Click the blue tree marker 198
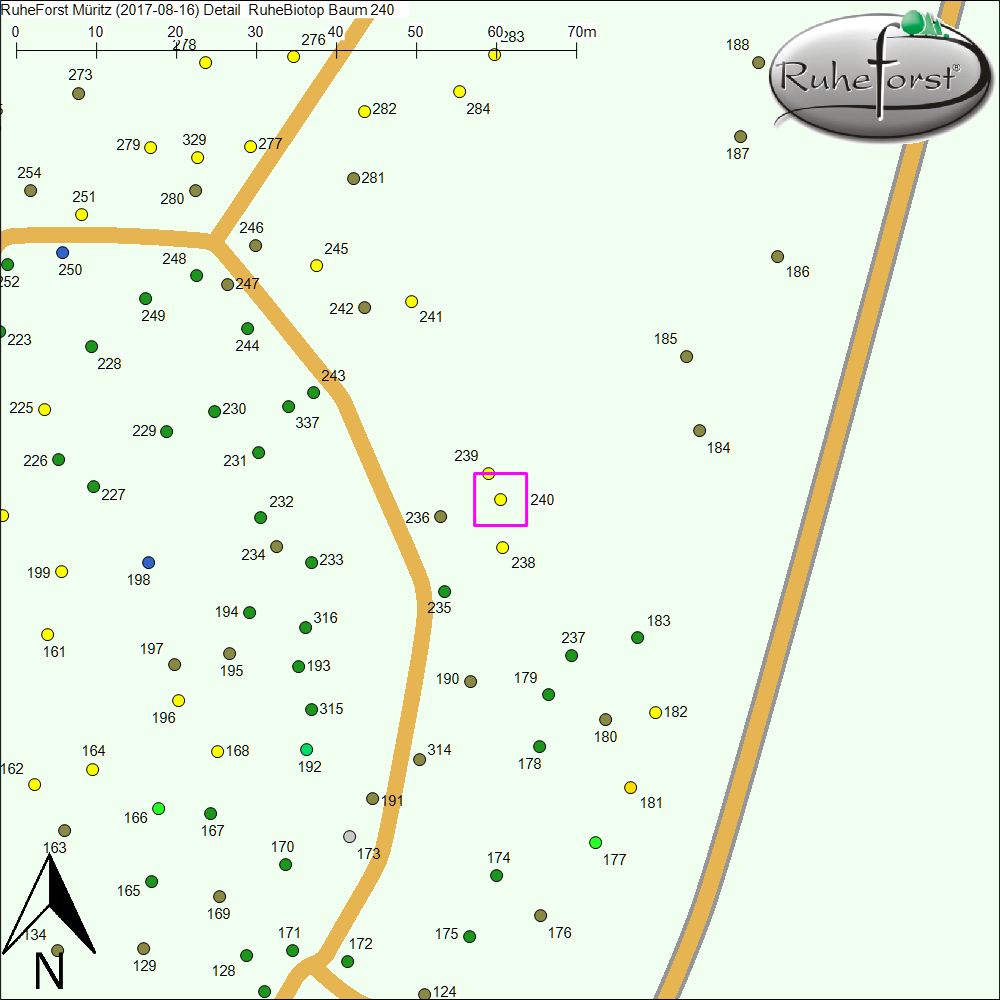This screenshot has width=1000, height=1000. click(149, 562)
